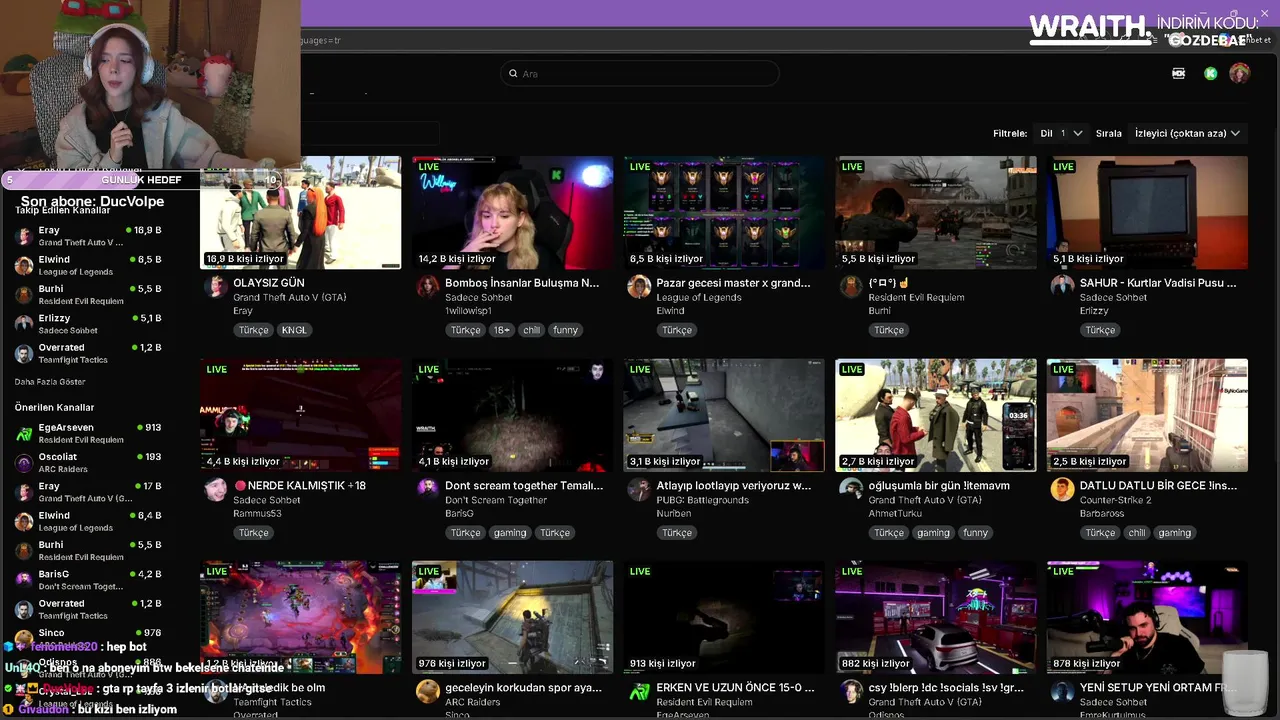Click Barbaross avatar beside DATLU DATLU title
Image resolution: width=1280 pixels, height=720 pixels.
tap(1062, 490)
